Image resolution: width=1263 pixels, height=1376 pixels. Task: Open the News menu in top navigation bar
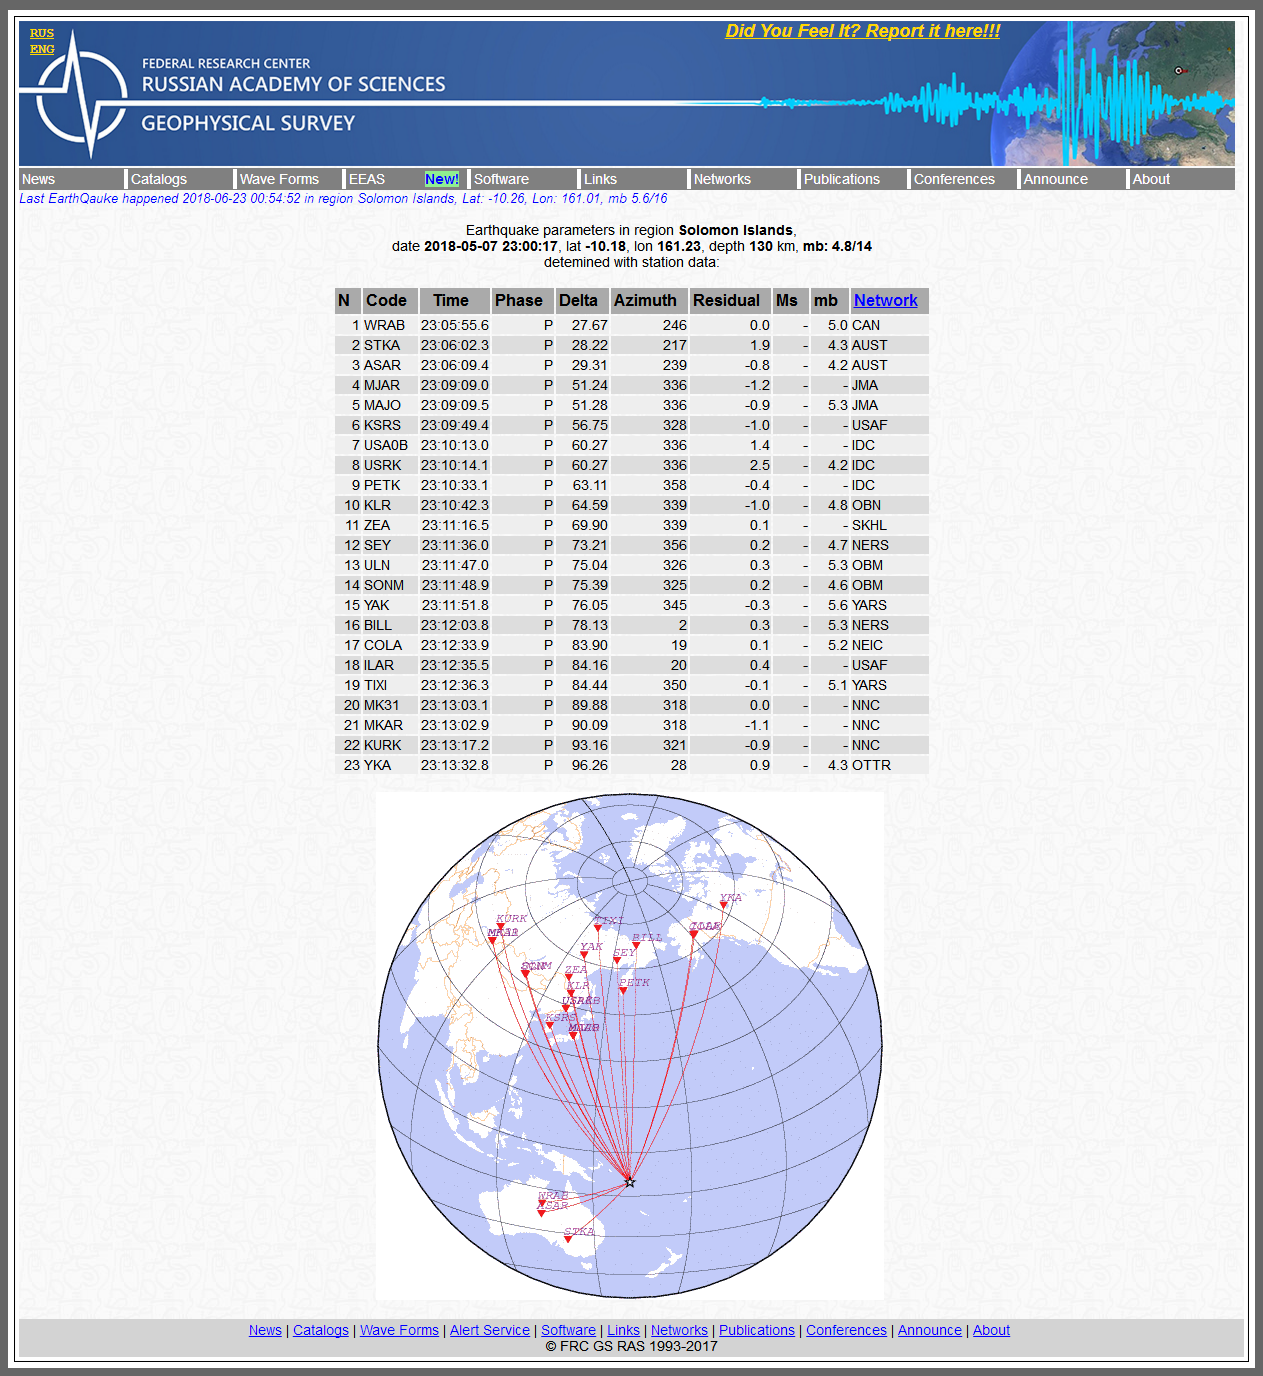coord(38,179)
